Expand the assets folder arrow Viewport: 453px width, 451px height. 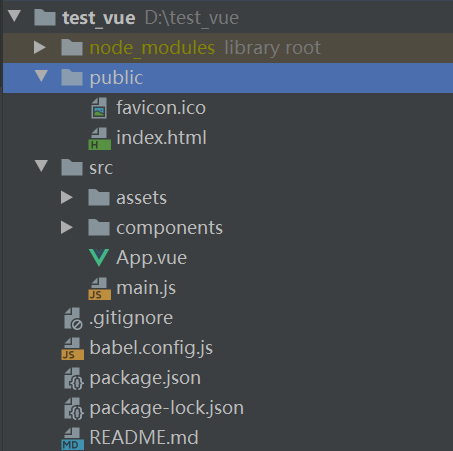[x=67, y=198]
